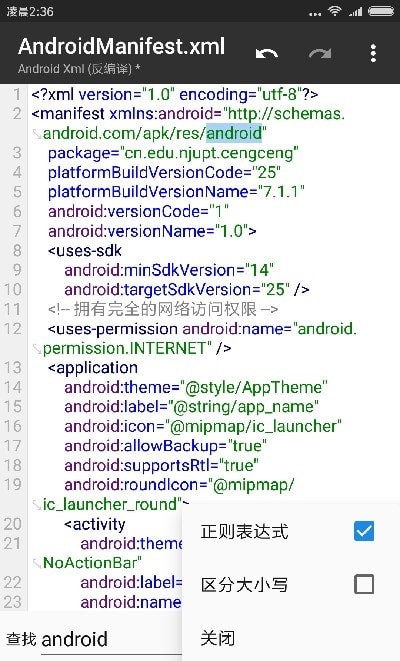
Task: Enable the 区分大小写 checkbox
Action: [x=364, y=584]
